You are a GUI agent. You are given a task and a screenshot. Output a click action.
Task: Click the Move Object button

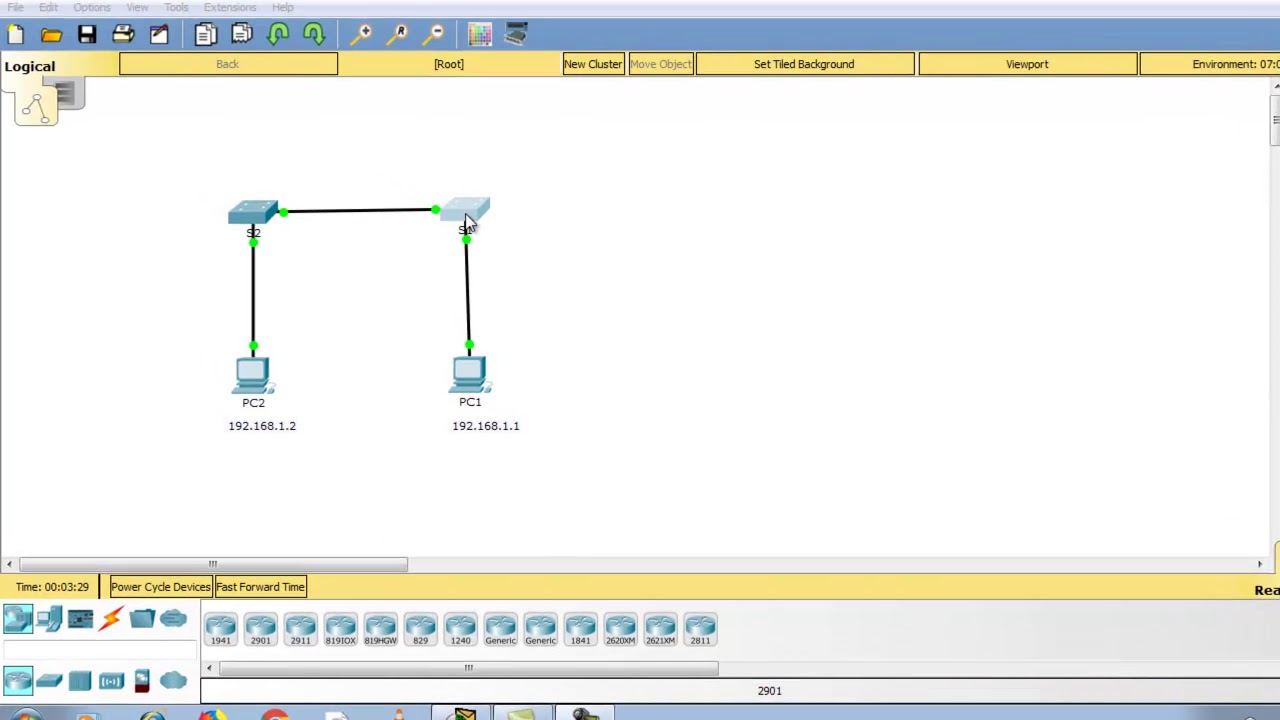(x=660, y=64)
